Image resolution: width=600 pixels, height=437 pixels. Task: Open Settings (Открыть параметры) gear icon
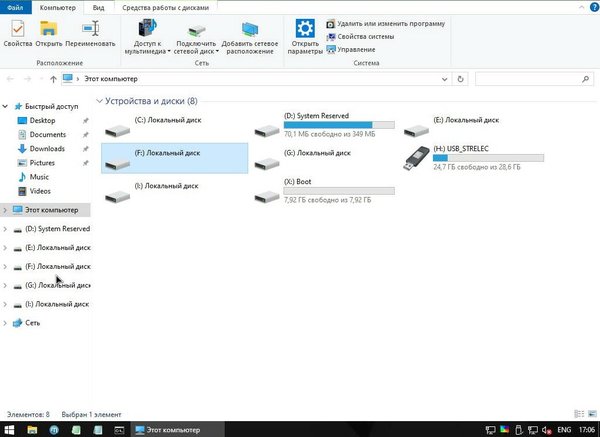coord(305,33)
